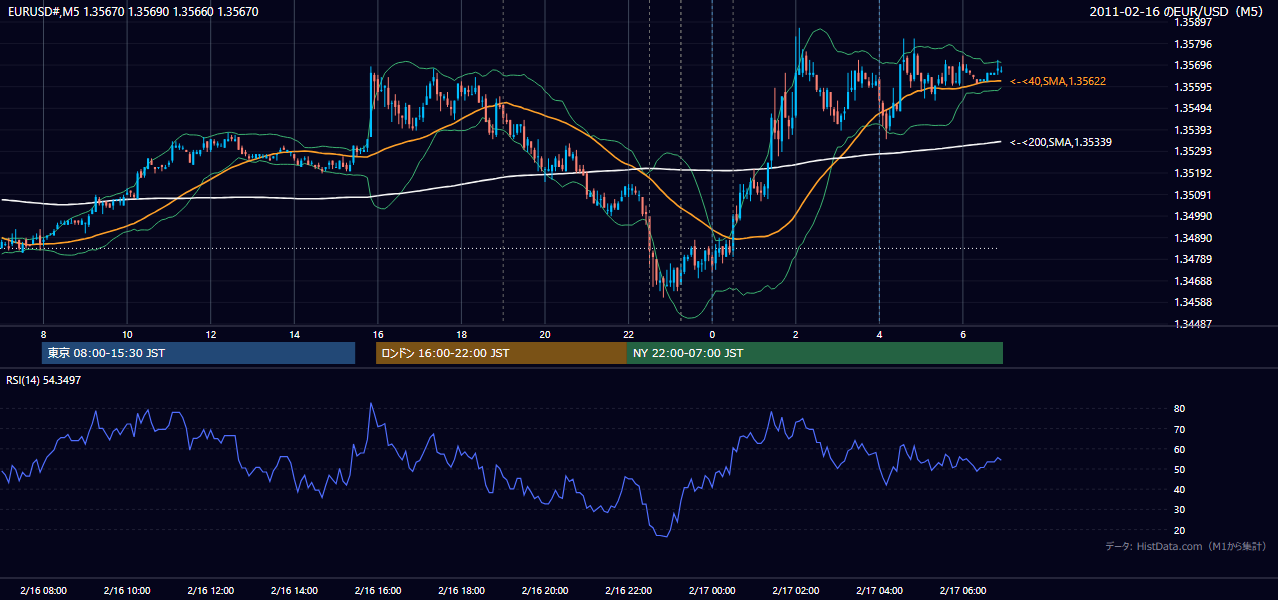Click the 2/17 00:00 time label
This screenshot has width=1278, height=600.
[x=712, y=590]
